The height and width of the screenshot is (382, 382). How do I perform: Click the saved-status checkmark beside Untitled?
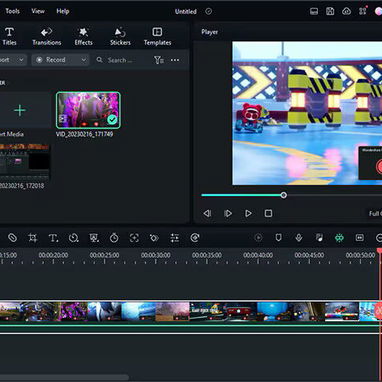click(x=209, y=11)
